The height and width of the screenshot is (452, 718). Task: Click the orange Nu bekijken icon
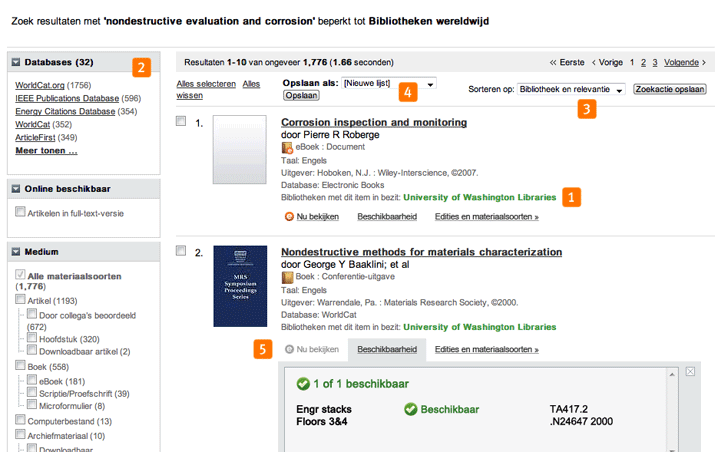coord(289,216)
